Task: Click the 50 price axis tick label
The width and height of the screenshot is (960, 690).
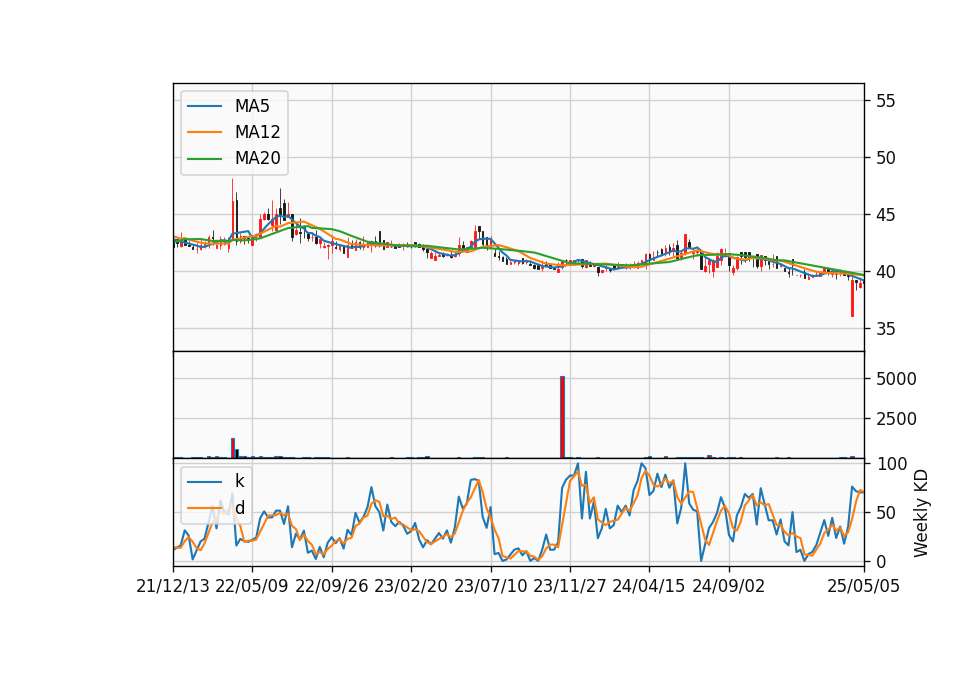Action: 885,158
